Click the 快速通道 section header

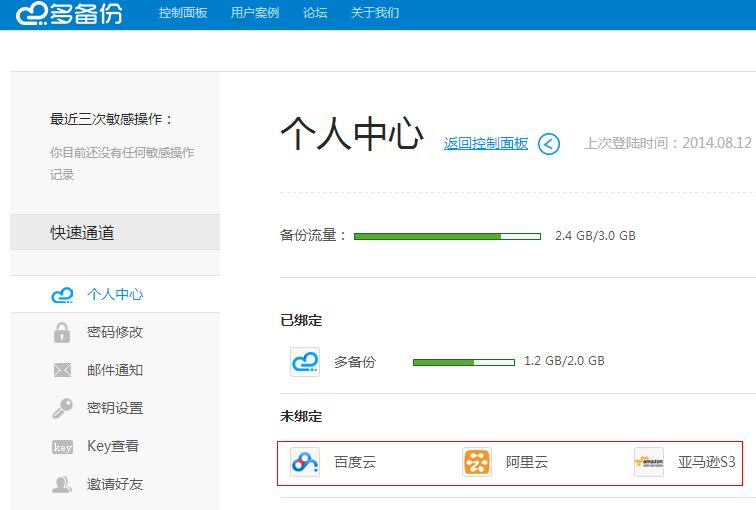coord(83,233)
